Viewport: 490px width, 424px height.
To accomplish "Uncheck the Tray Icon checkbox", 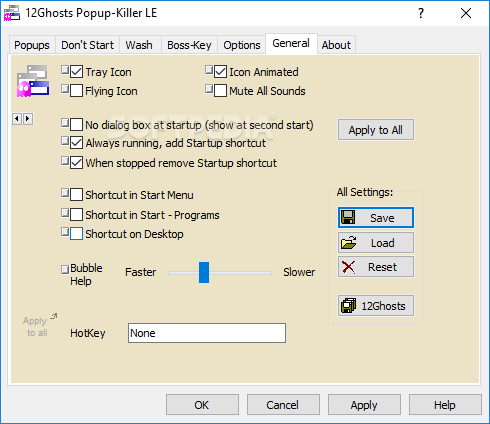I will click(77, 72).
